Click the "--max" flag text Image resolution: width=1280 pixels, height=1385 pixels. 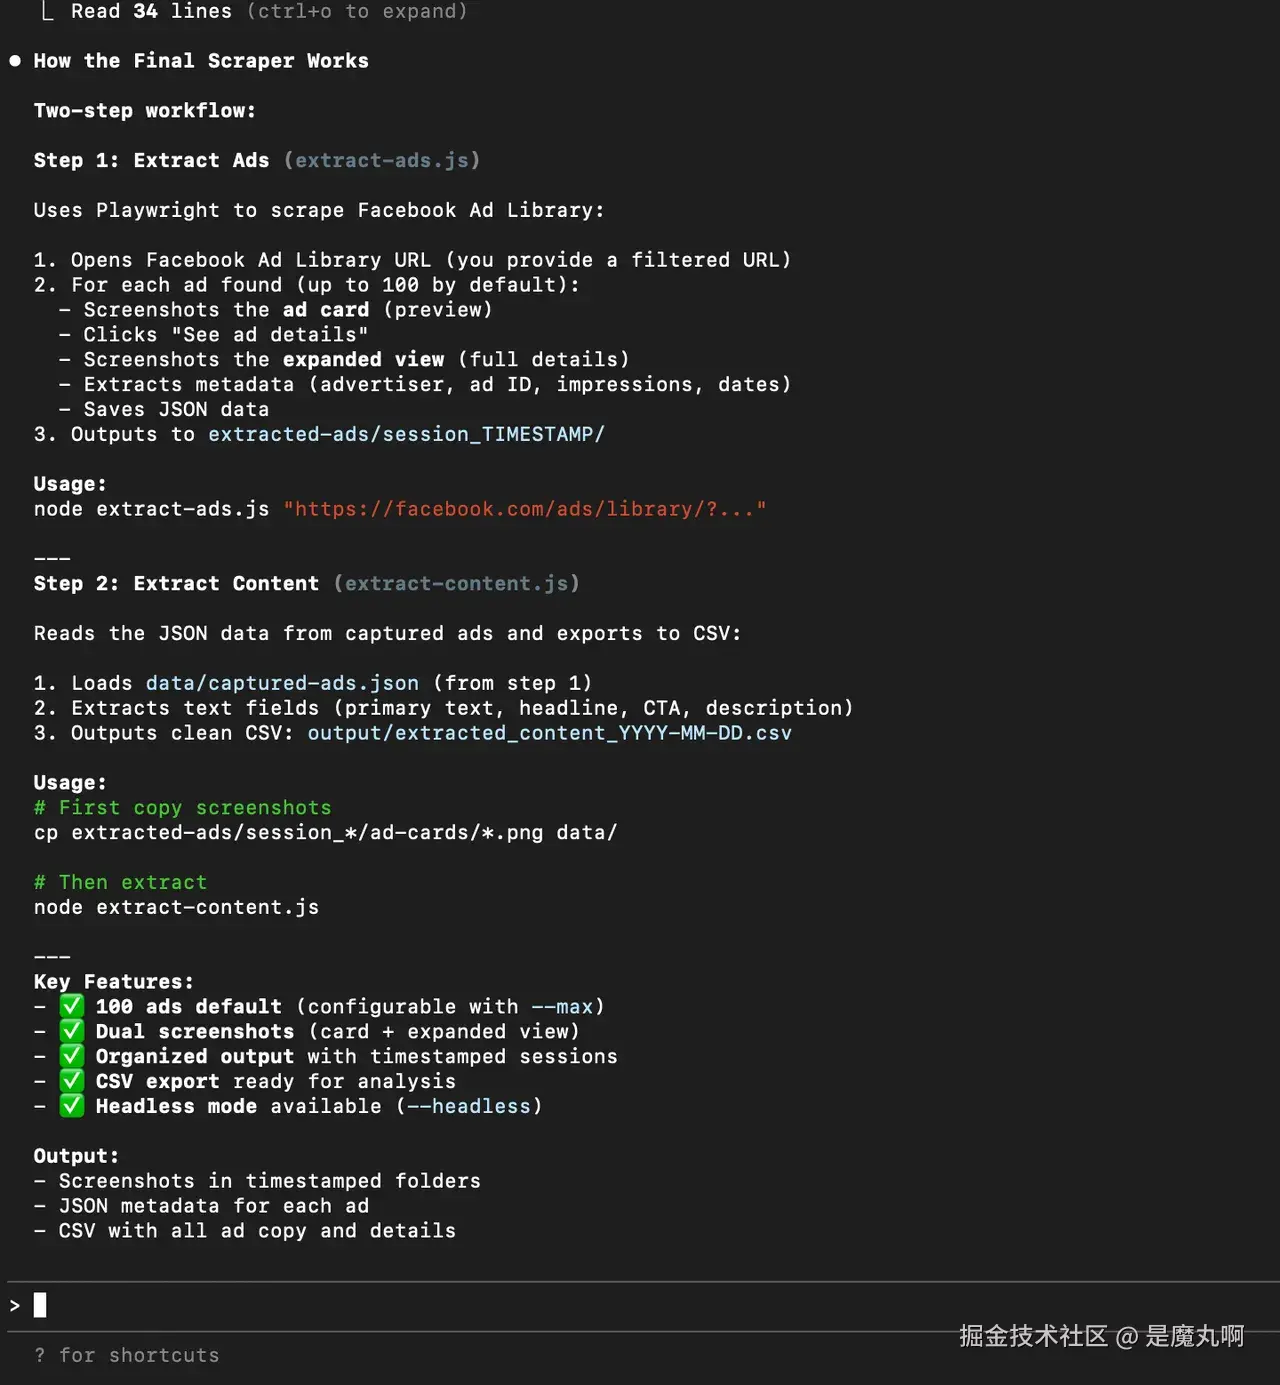562,1006
